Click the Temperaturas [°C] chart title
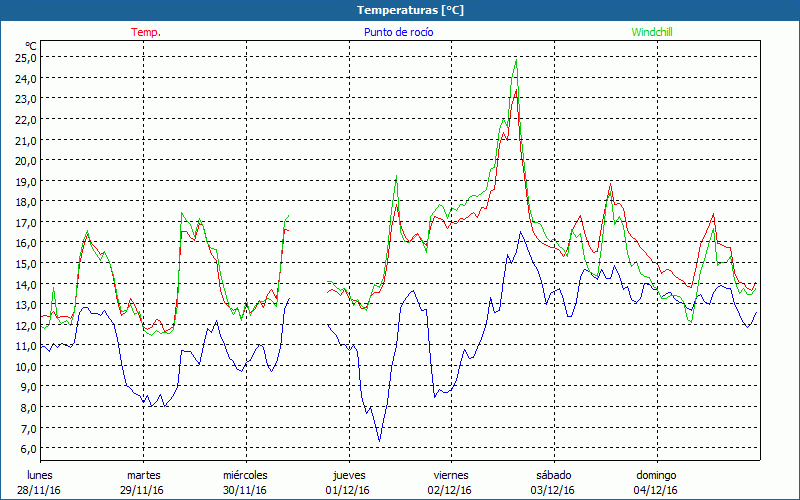800x500 pixels. (410, 10)
